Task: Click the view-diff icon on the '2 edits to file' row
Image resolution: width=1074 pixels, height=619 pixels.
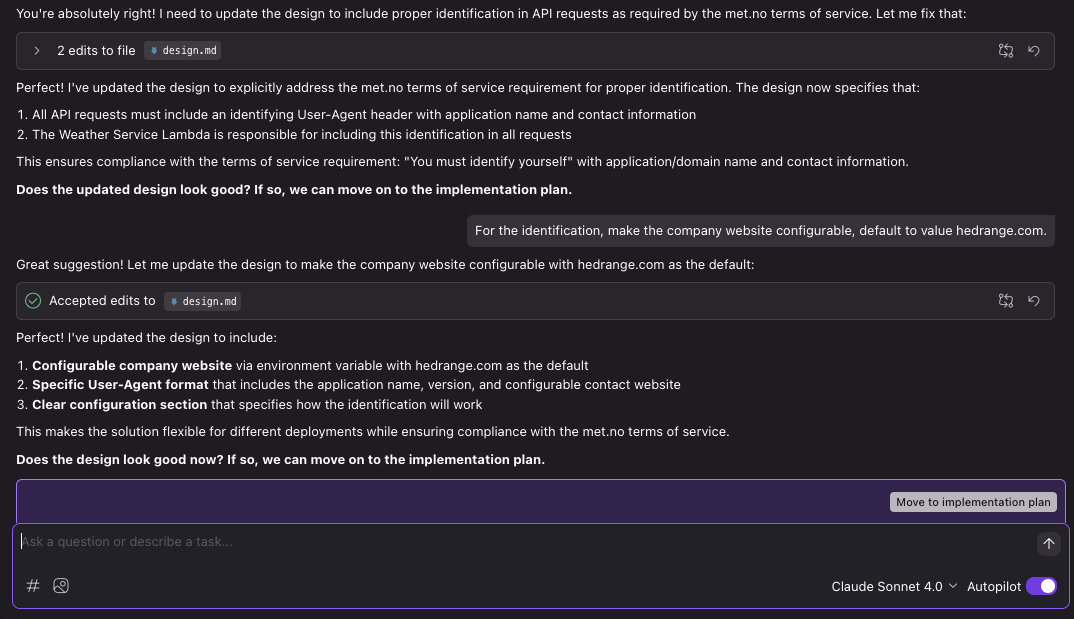Action: point(1006,50)
